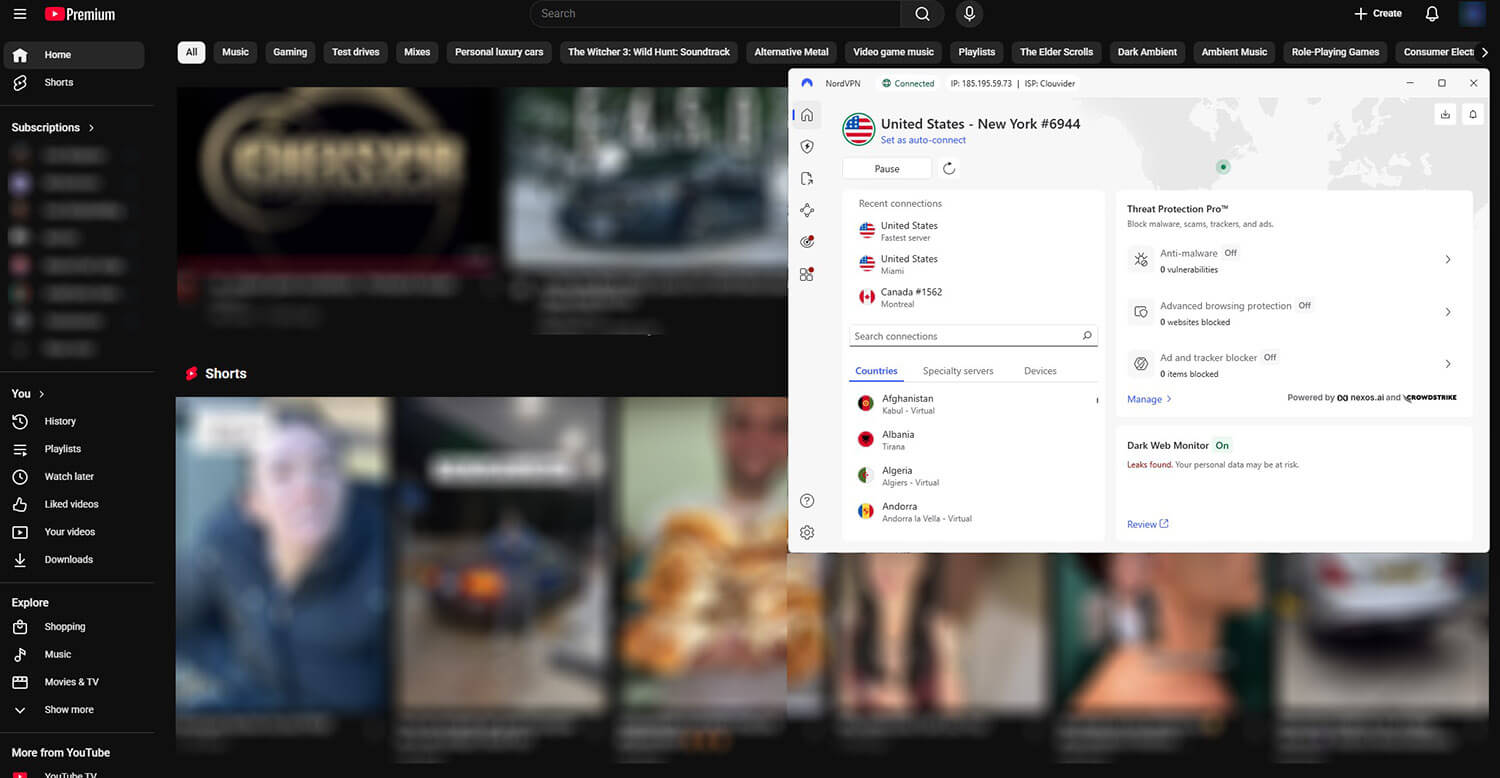Image resolution: width=1500 pixels, height=778 pixels.
Task: Open the apps grid icon in NordVPN sidebar
Action: (x=807, y=274)
